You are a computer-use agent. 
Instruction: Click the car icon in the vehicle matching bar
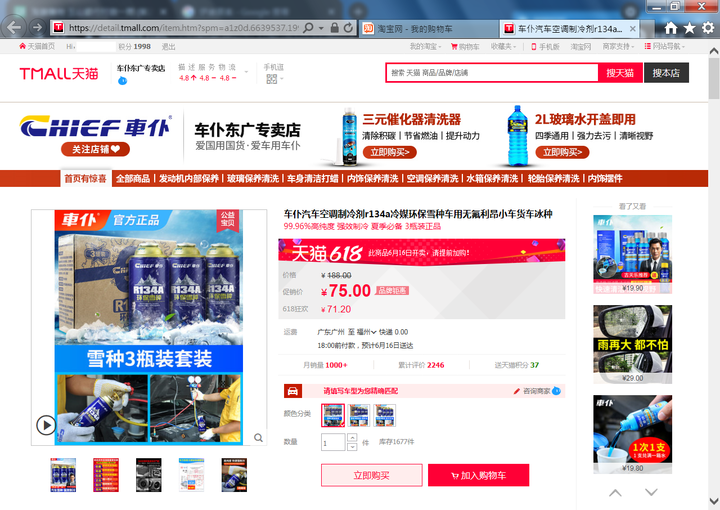click(292, 391)
